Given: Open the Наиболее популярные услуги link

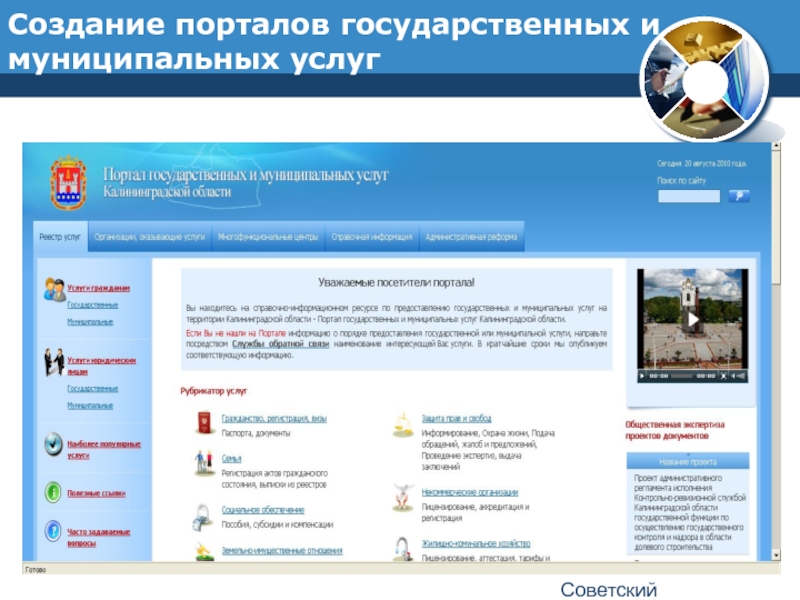Looking at the screenshot, I should 104,449.
